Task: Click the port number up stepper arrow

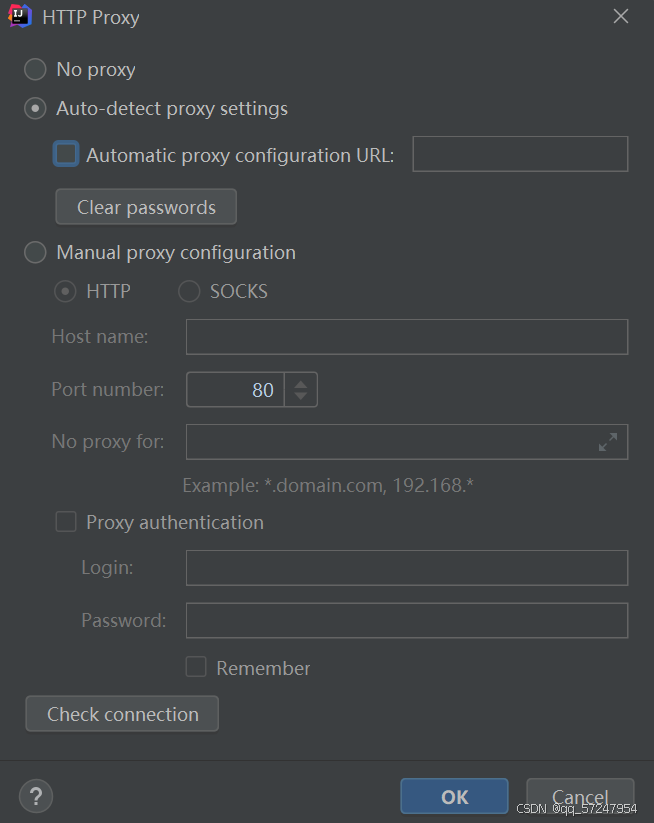Action: point(301,383)
